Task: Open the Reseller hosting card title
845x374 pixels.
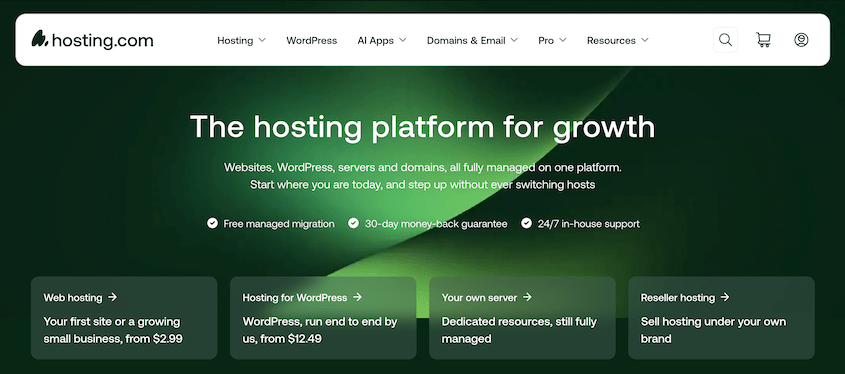Action: click(x=677, y=297)
